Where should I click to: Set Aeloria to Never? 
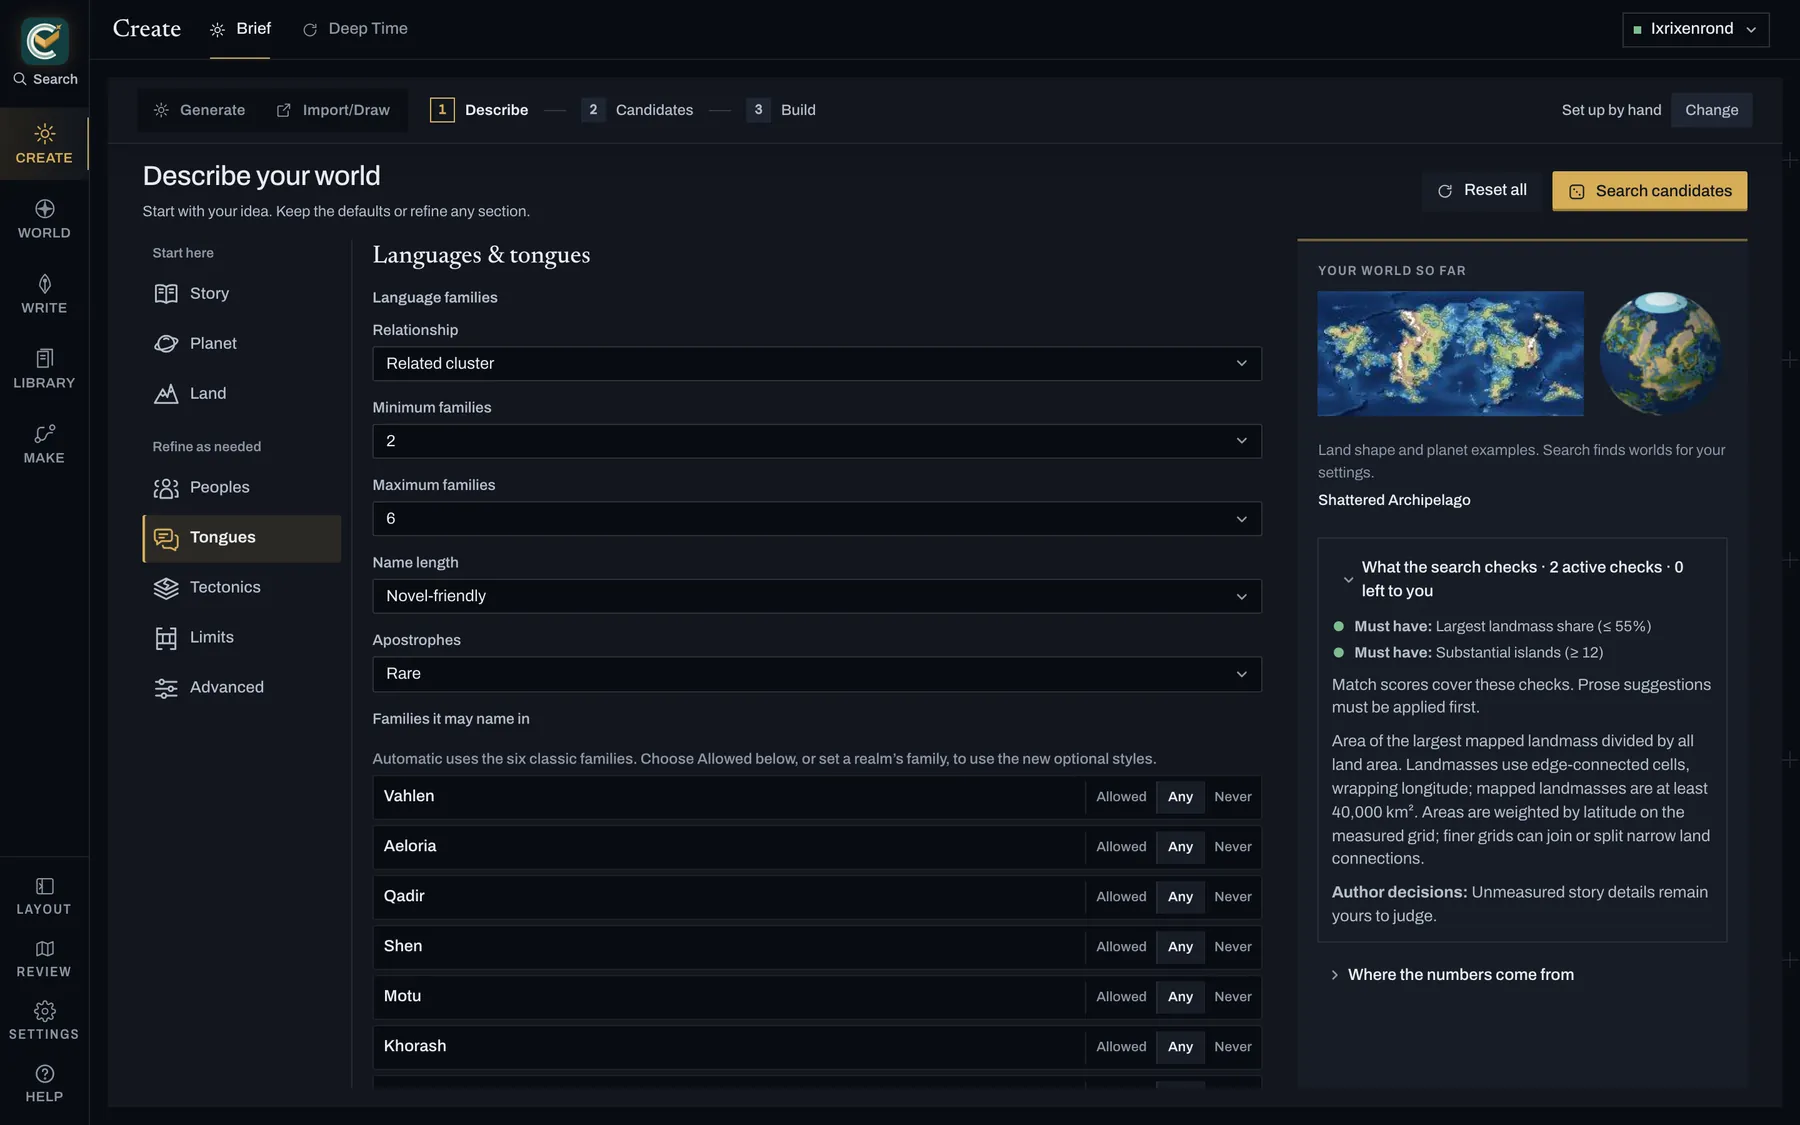(x=1232, y=847)
